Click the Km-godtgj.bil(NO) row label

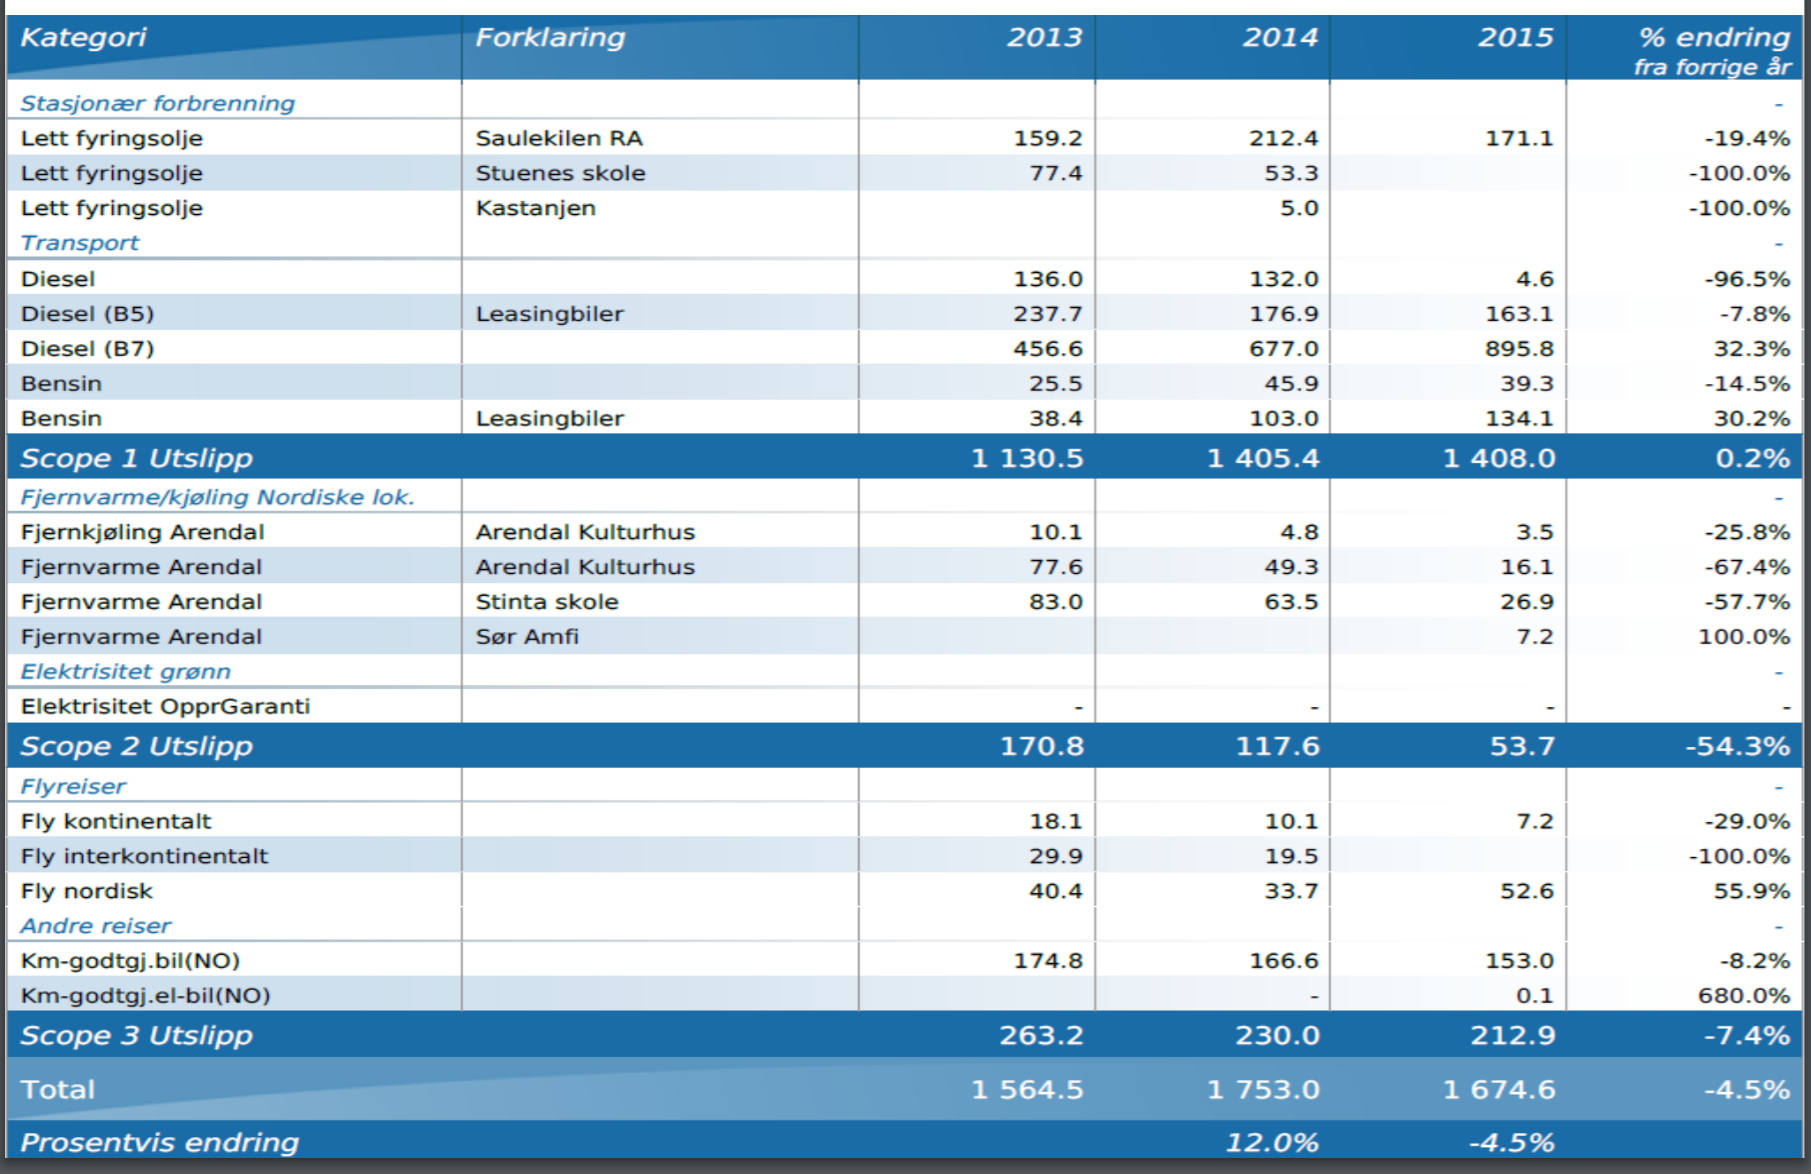130,962
